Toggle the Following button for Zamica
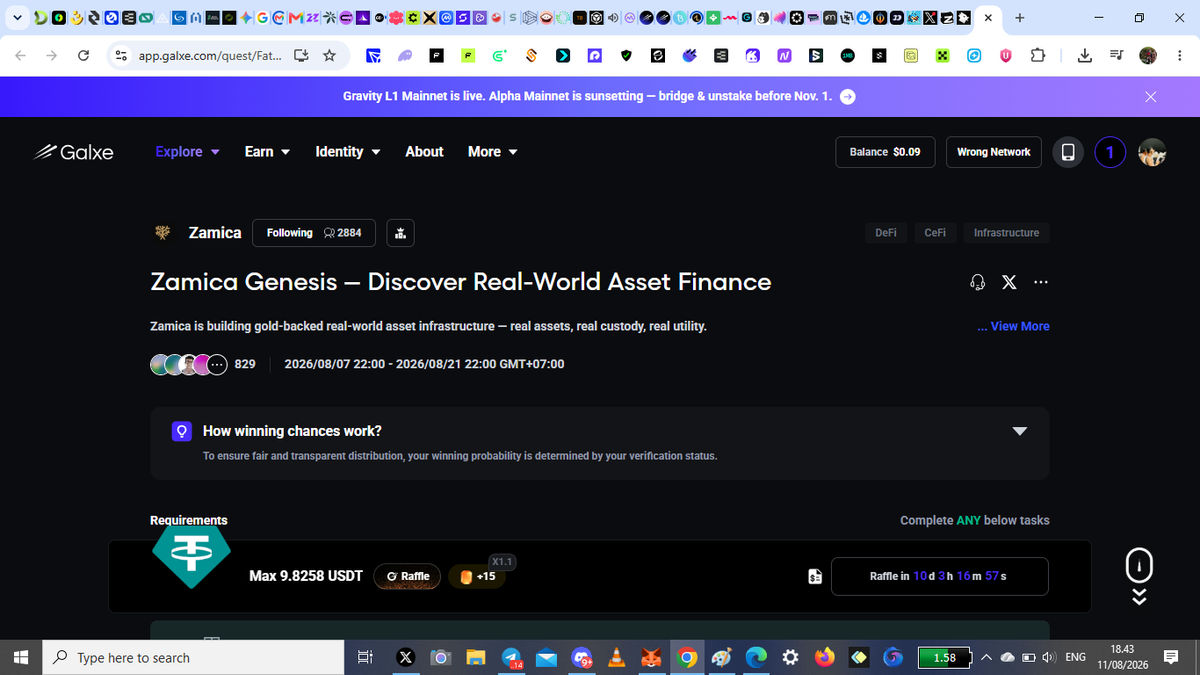This screenshot has width=1200, height=675. click(314, 233)
